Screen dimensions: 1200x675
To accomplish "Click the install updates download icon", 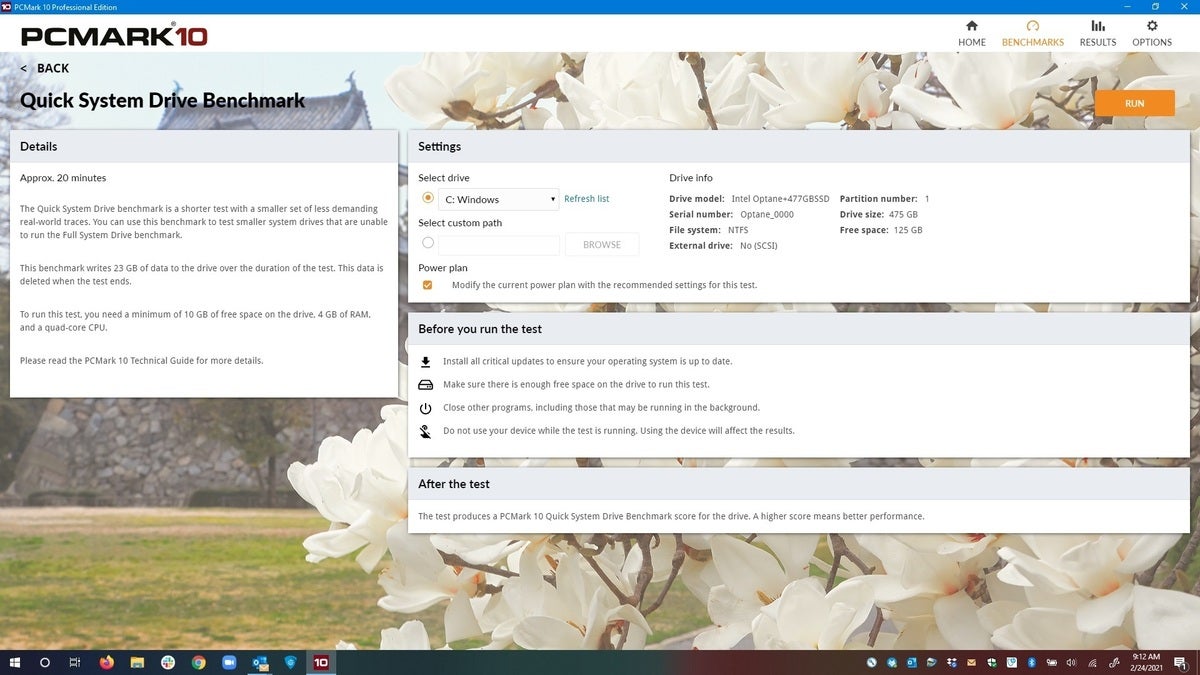I will coord(425,362).
